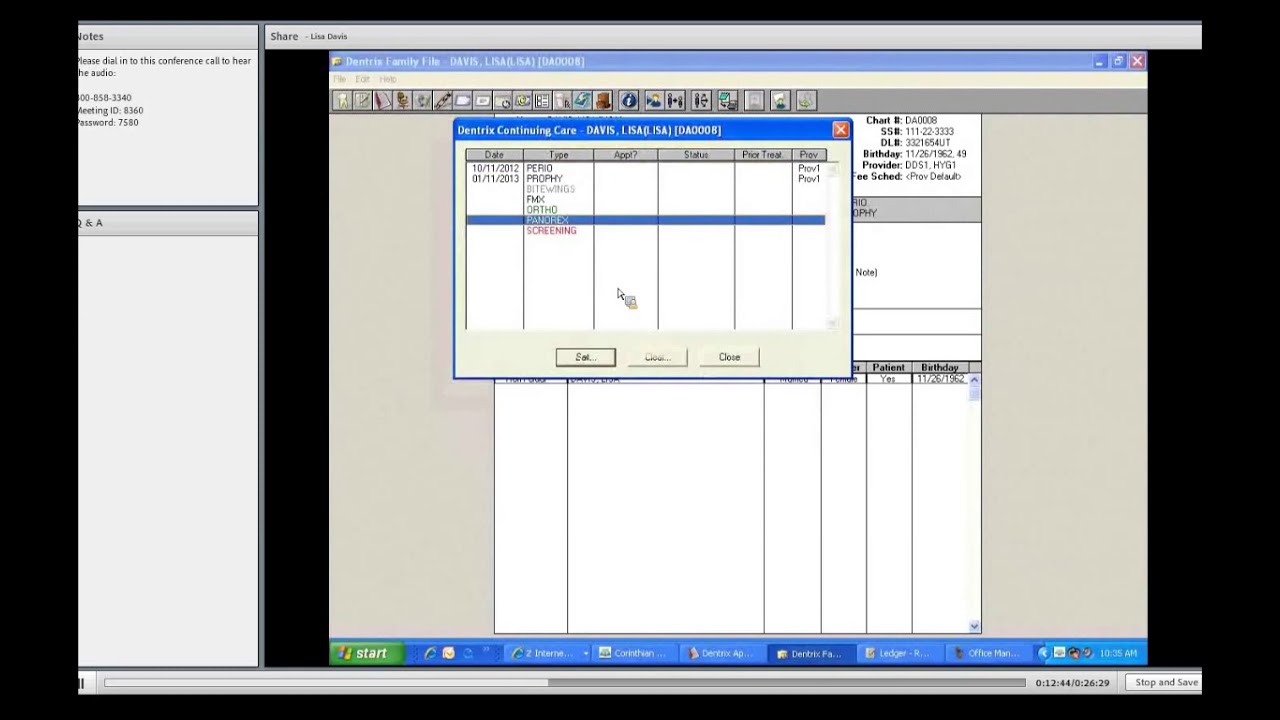Select the PROPHY continuing care row

(645, 179)
